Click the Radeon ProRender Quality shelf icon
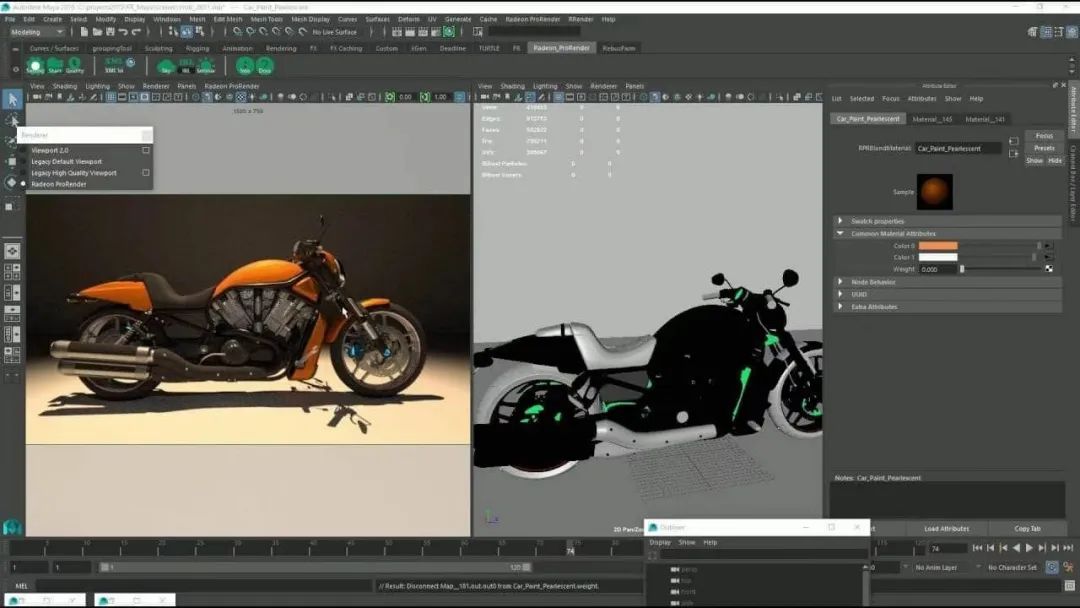1080x608 pixels. pos(74,66)
